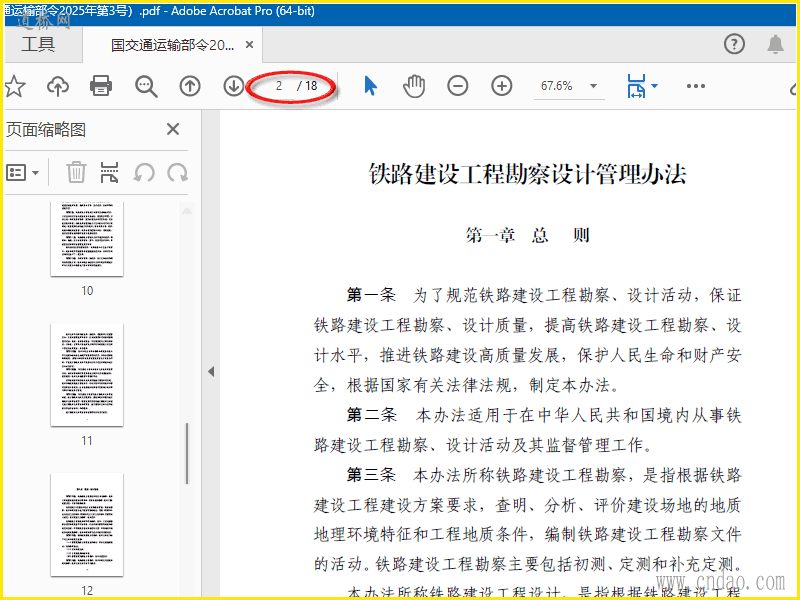Switch to the 国交通运输部令20... document tab
This screenshot has width=800, height=600.
point(172,45)
